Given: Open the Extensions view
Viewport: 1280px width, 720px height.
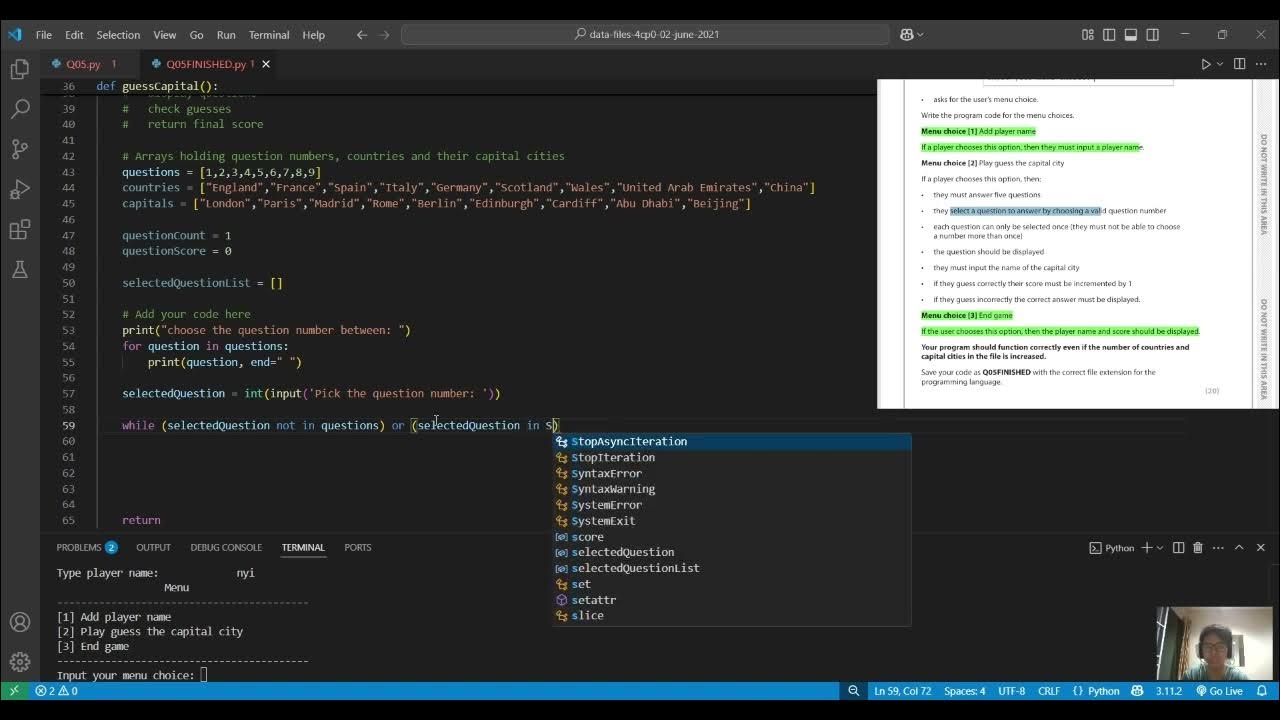Looking at the screenshot, I should pos(20,230).
